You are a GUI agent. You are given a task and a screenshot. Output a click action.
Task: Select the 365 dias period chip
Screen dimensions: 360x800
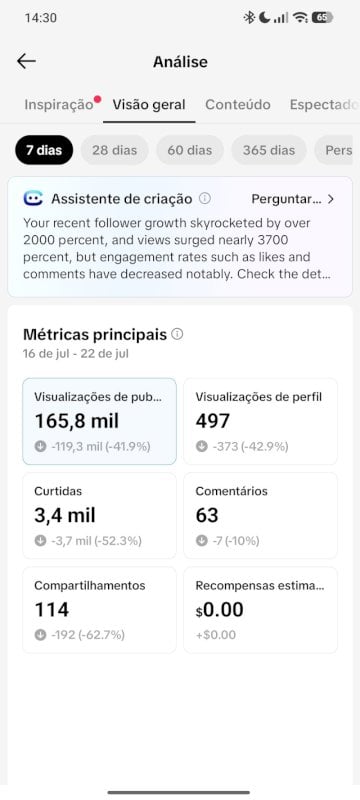[269, 150]
